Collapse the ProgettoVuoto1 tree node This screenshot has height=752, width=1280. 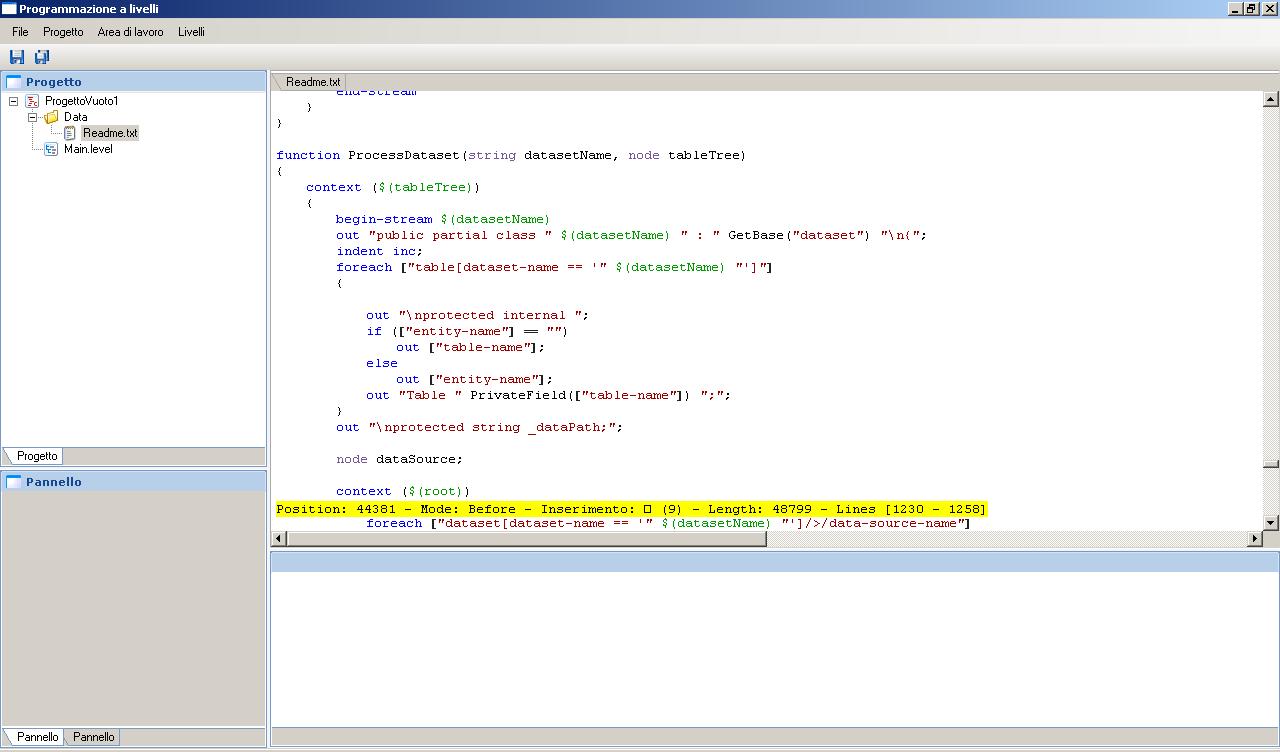(13, 101)
